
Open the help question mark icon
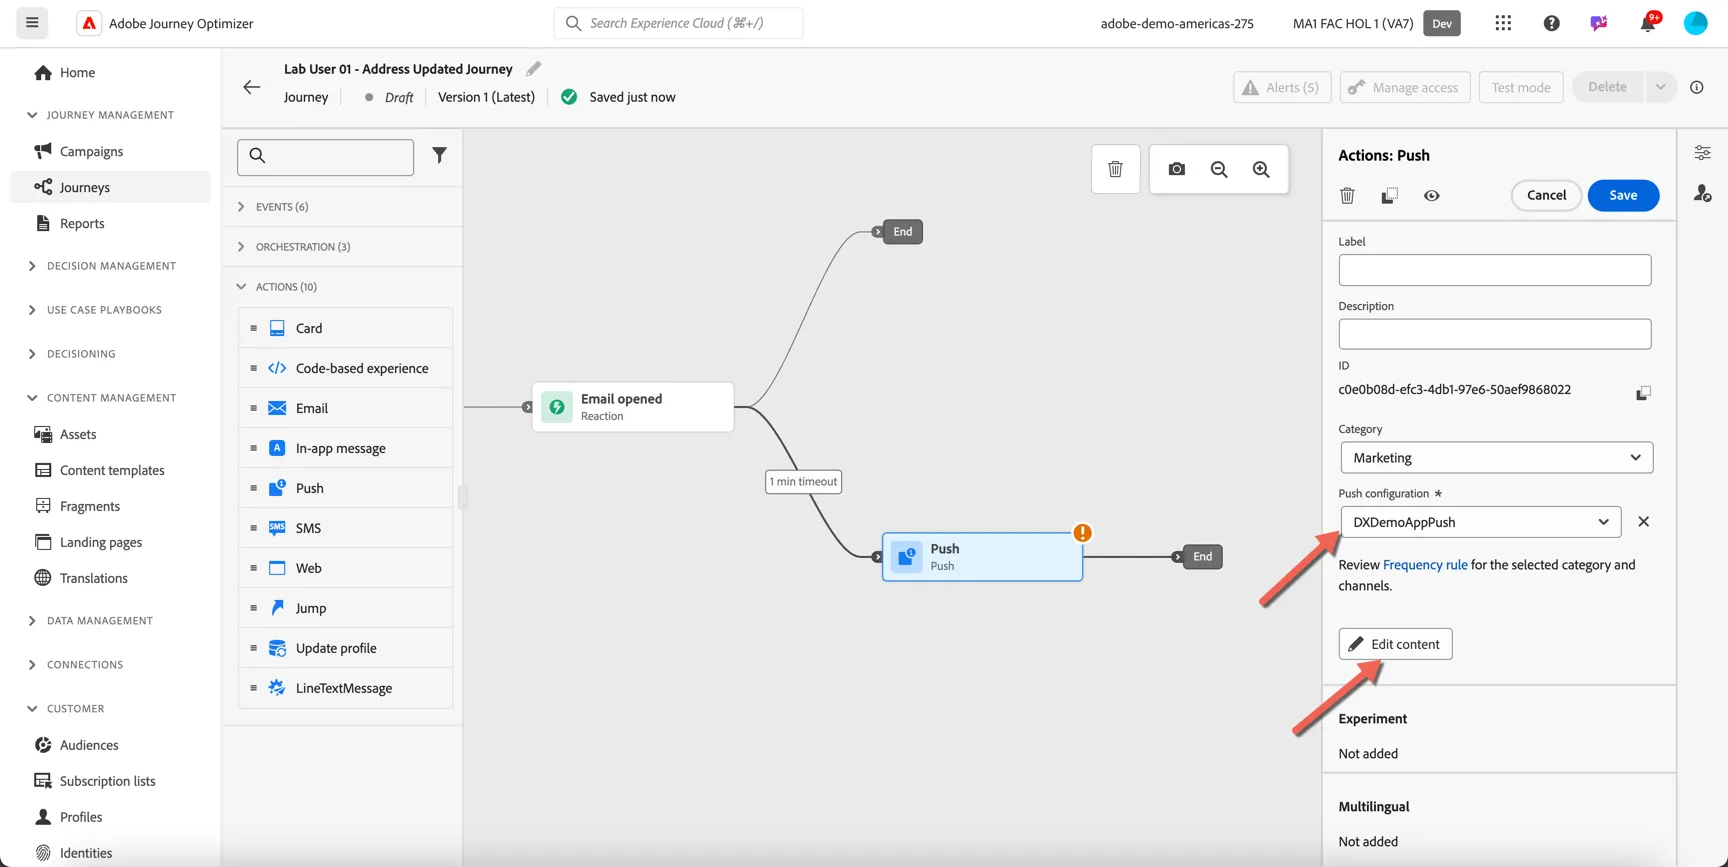coord(1551,23)
